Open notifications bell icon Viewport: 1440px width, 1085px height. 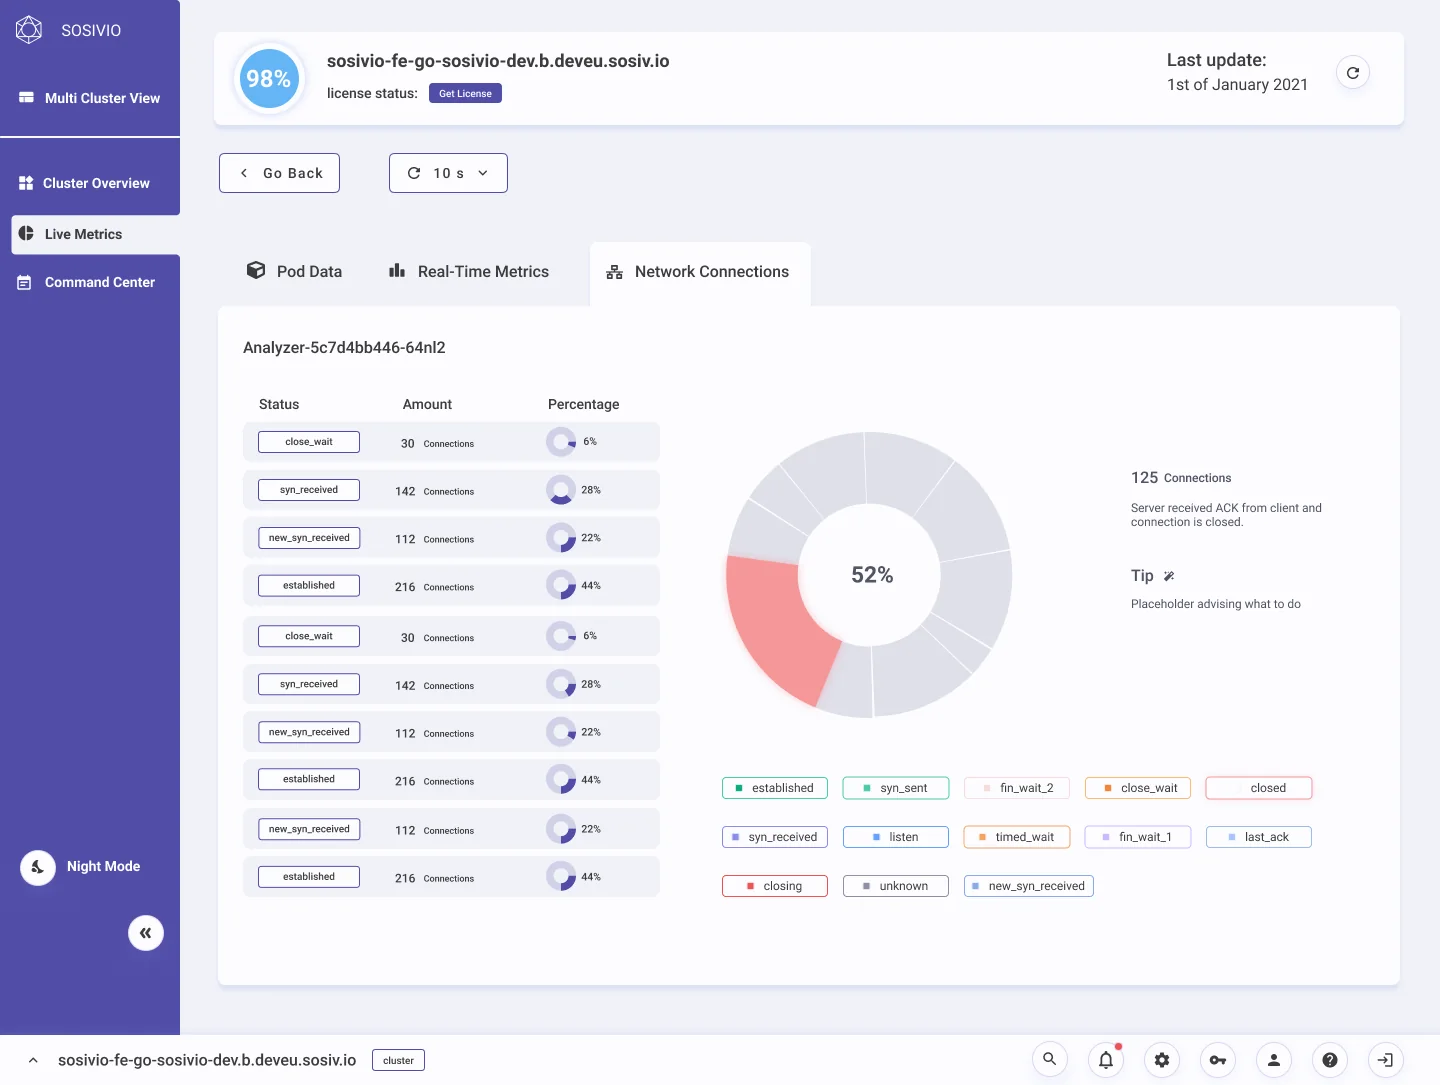[1106, 1059]
